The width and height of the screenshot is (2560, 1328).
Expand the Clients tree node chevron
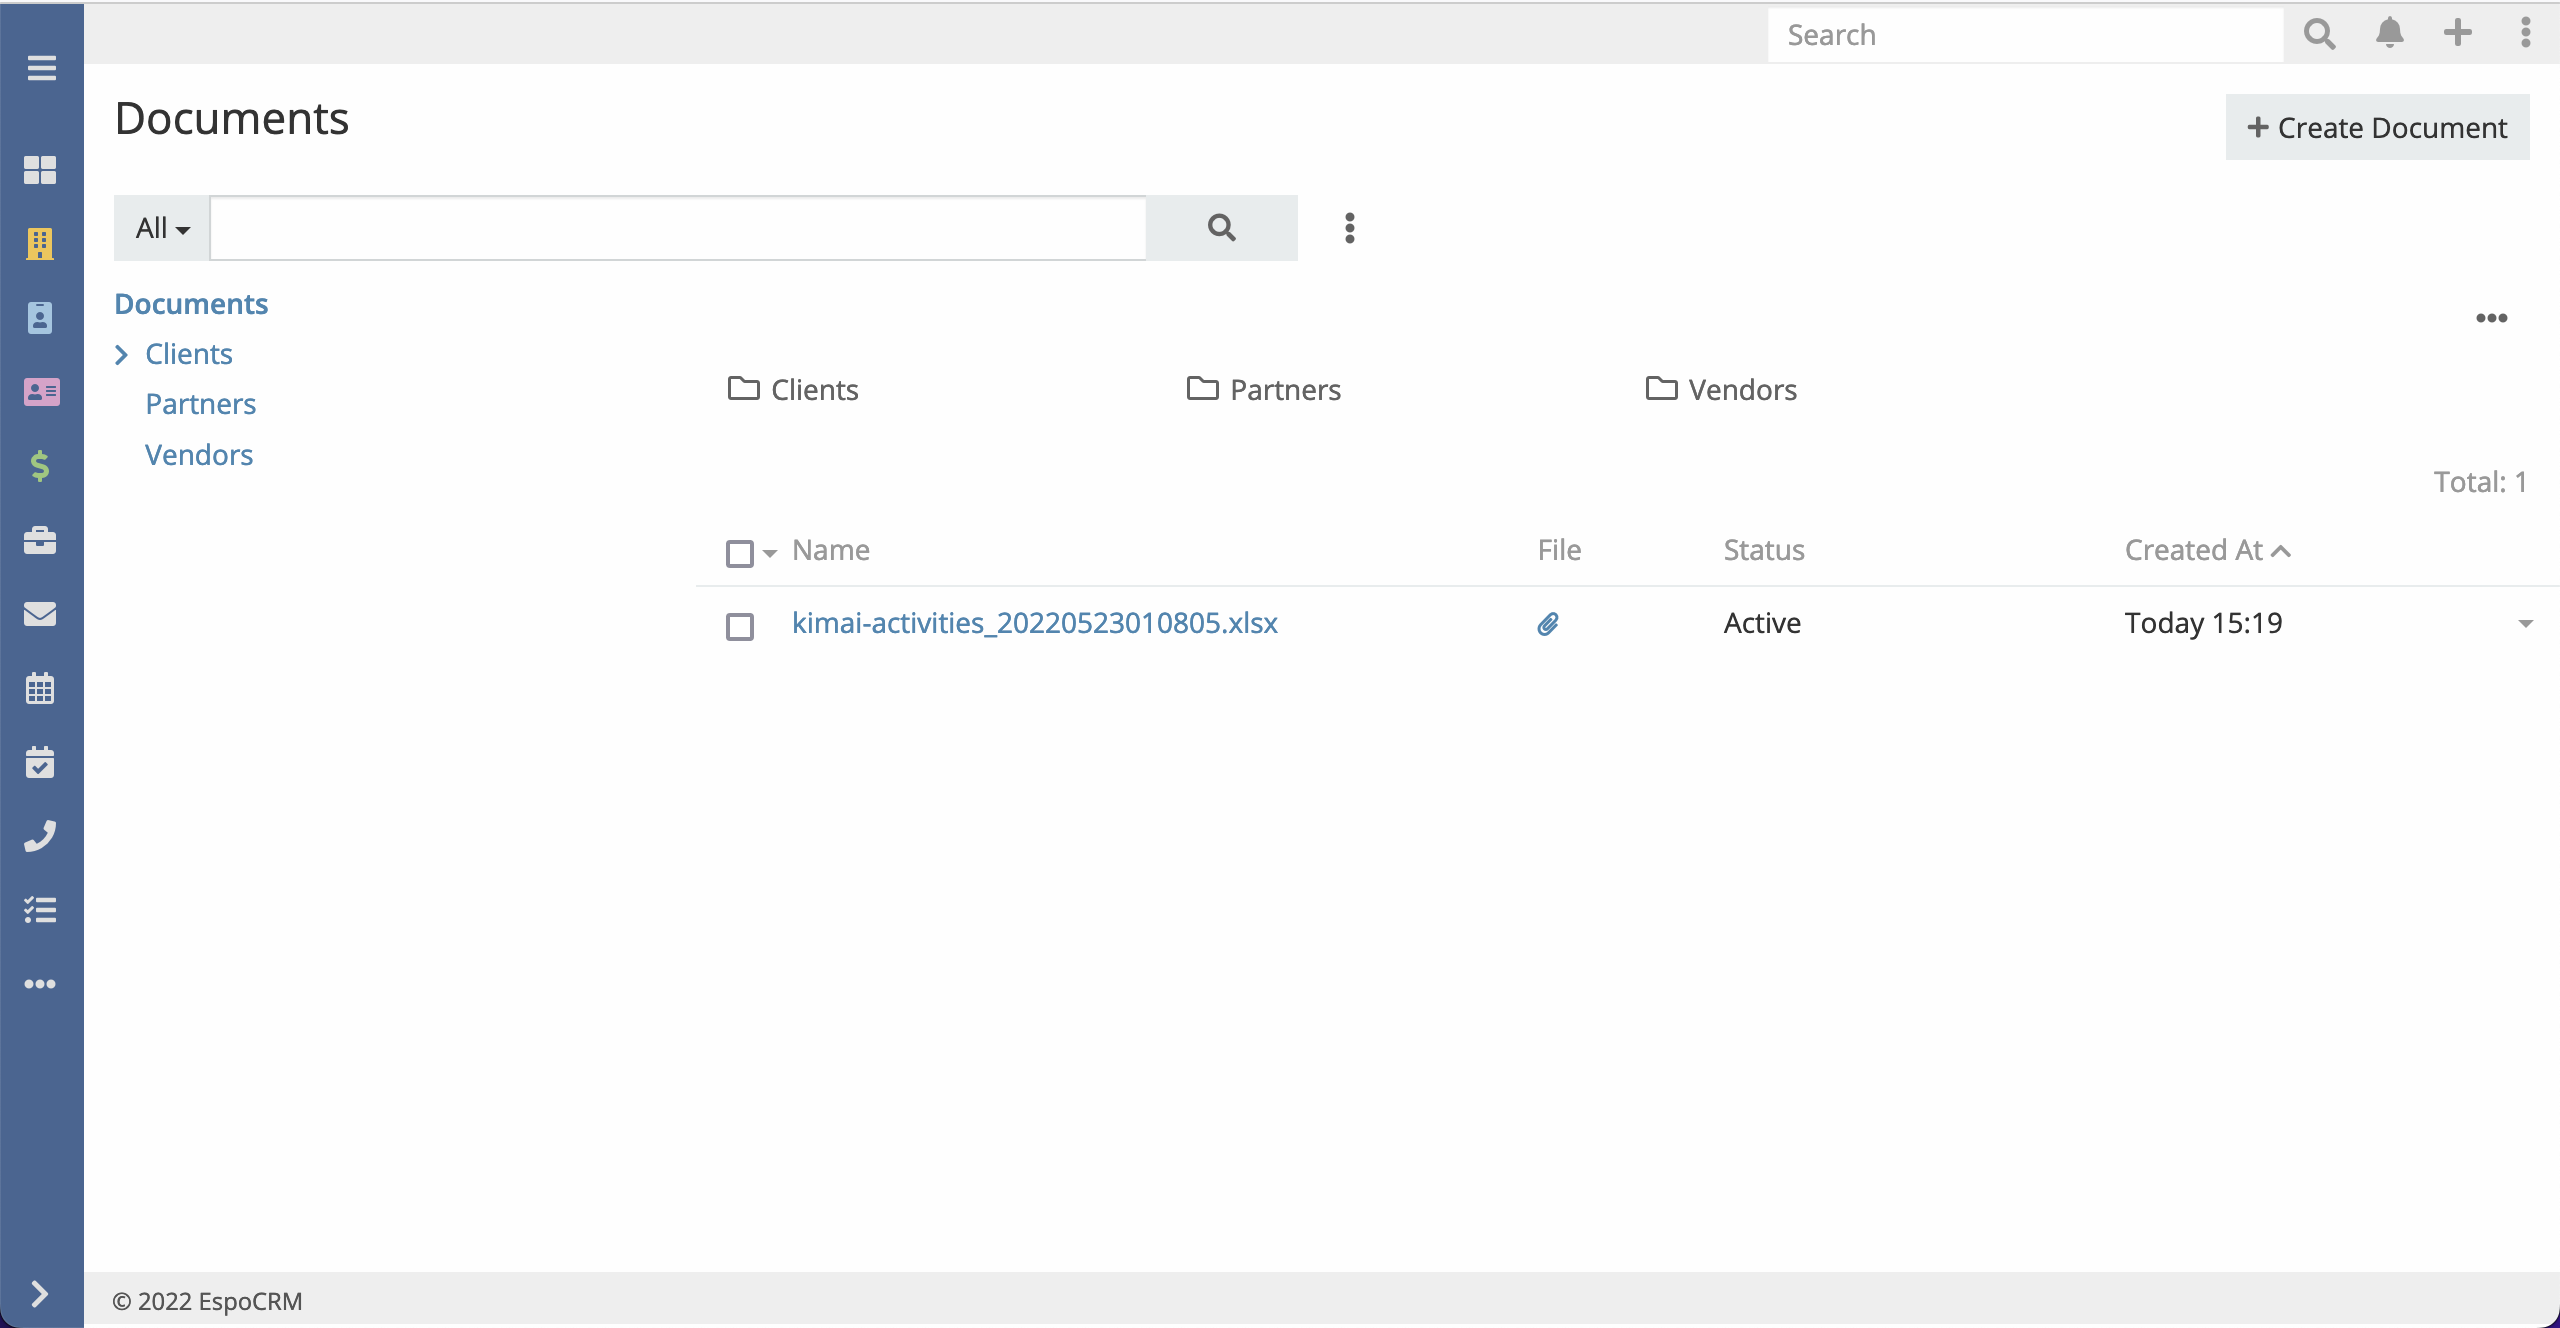tap(122, 354)
